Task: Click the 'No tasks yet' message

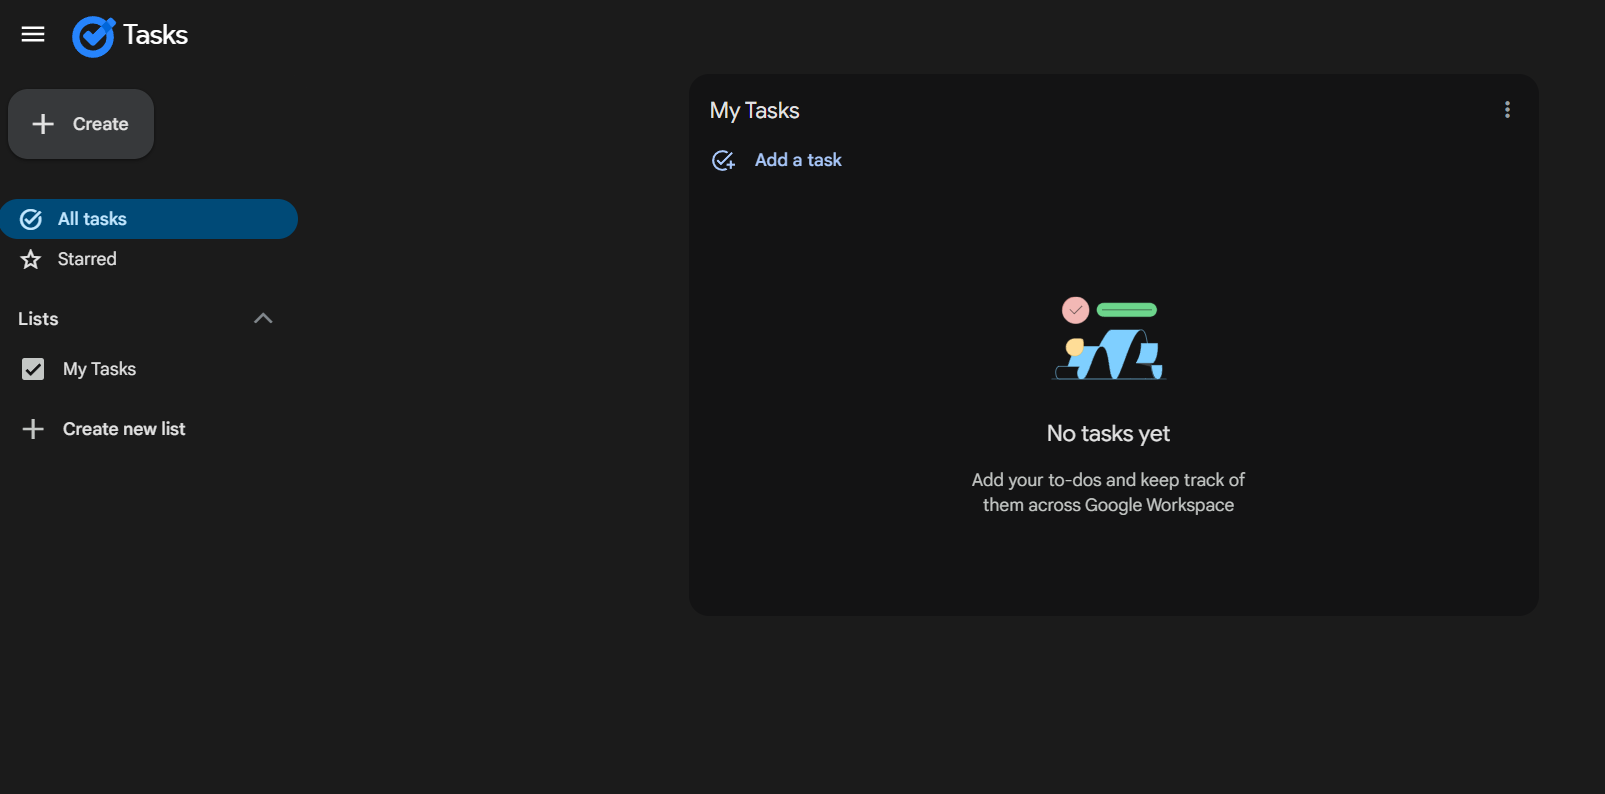Action: click(x=1108, y=433)
